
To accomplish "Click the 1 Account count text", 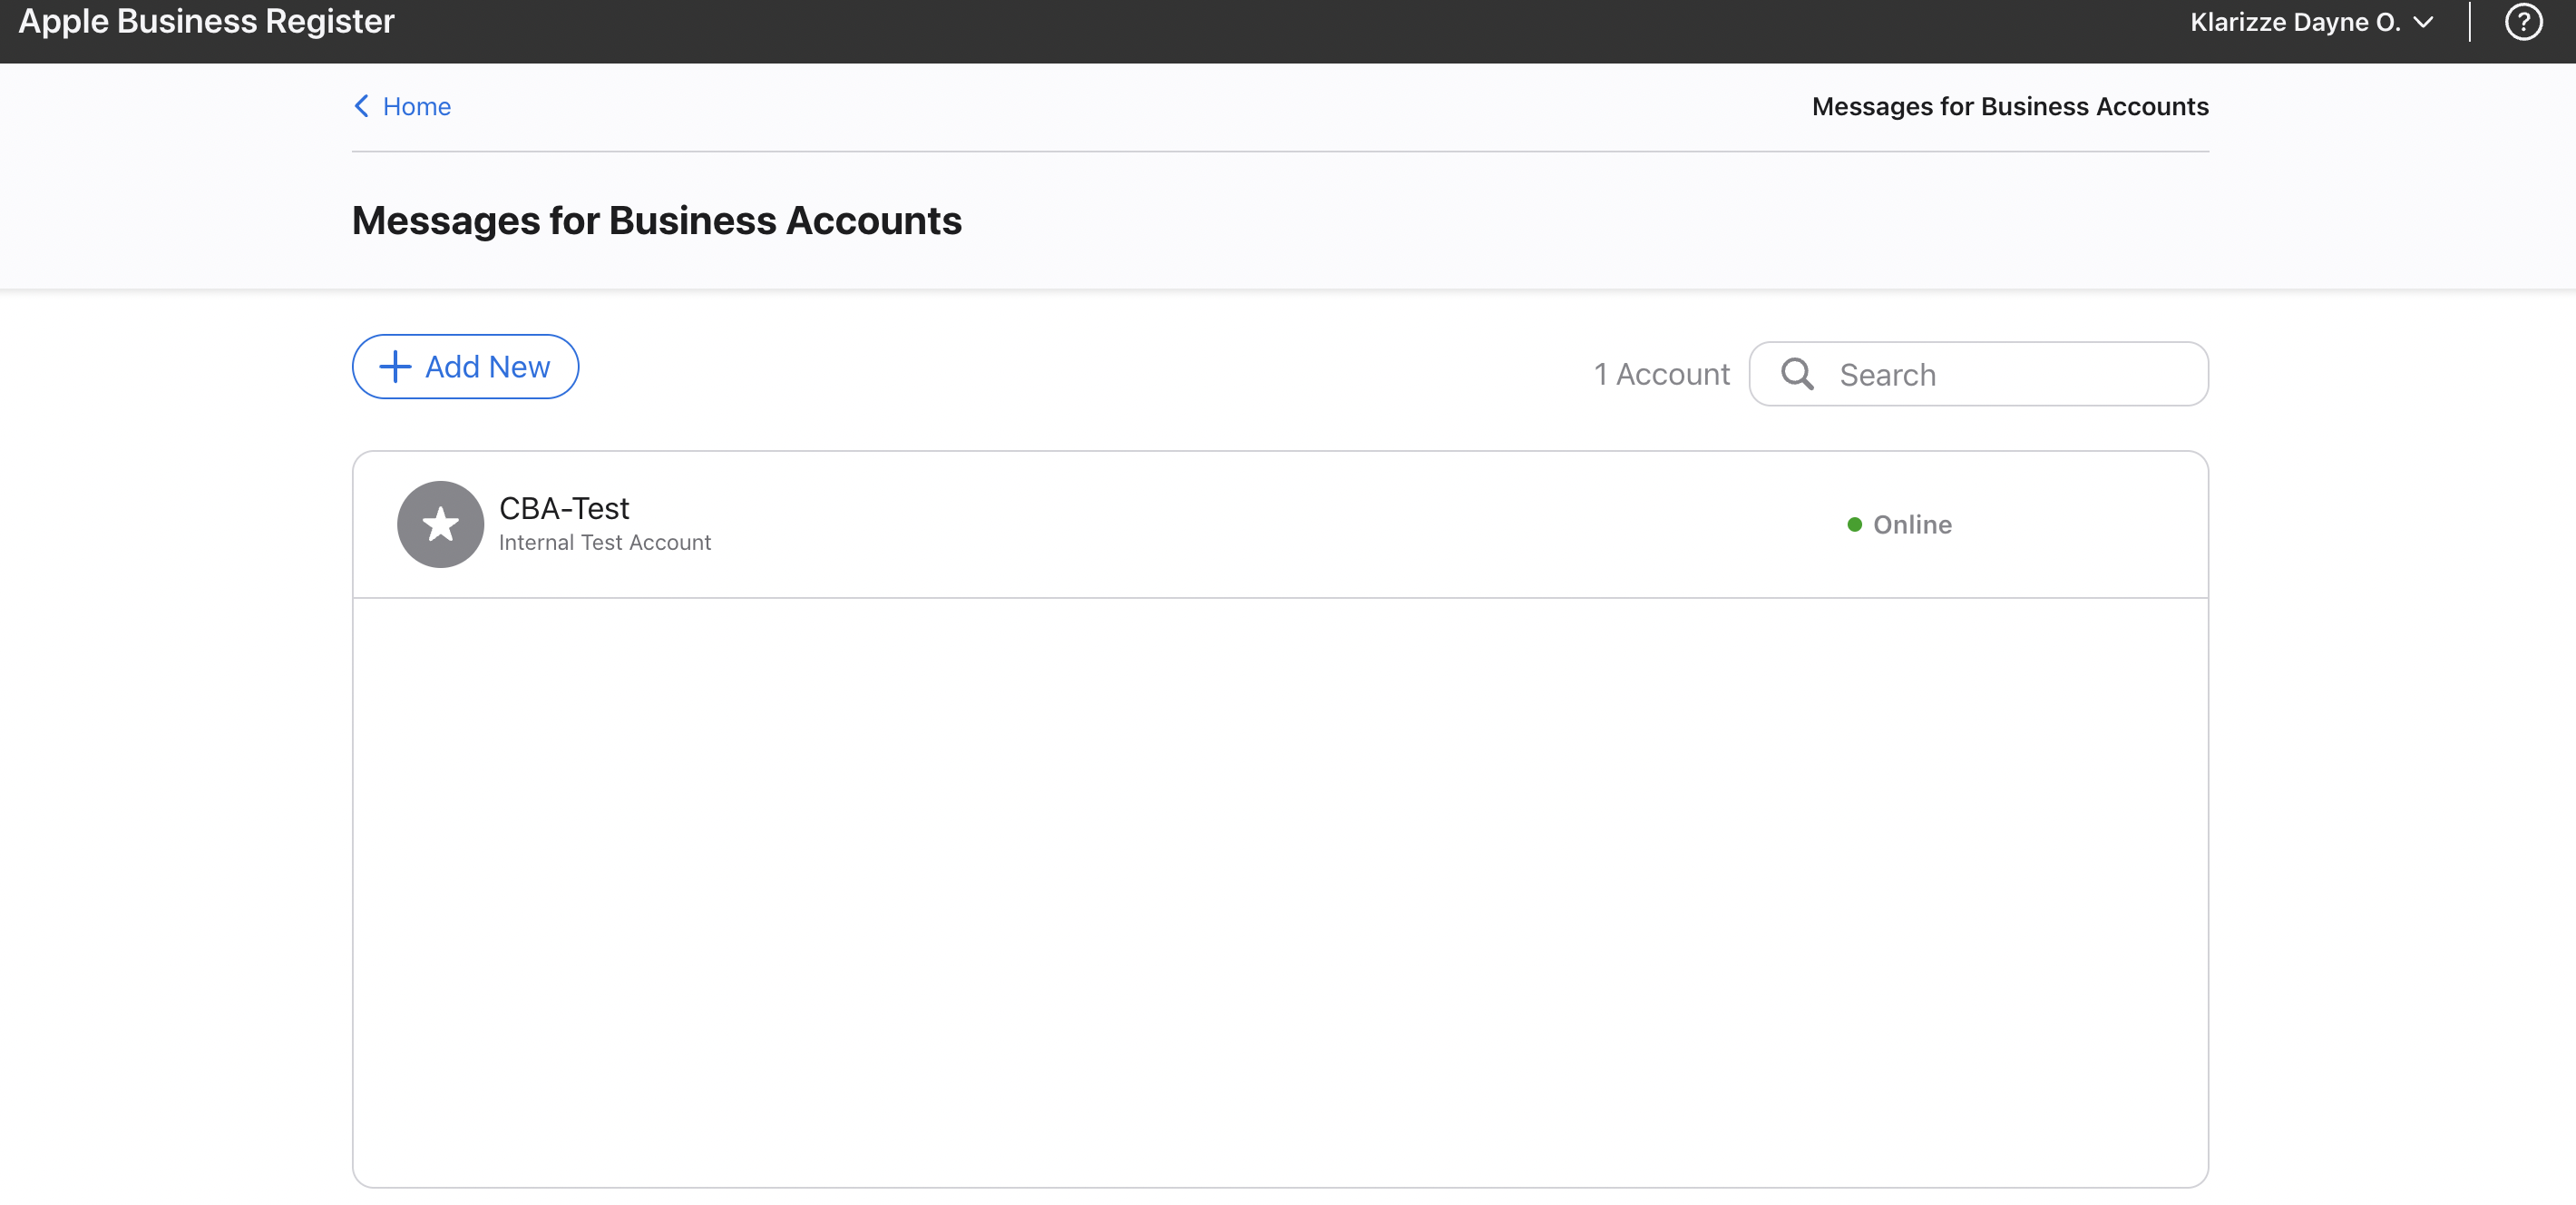I will [x=1661, y=374].
